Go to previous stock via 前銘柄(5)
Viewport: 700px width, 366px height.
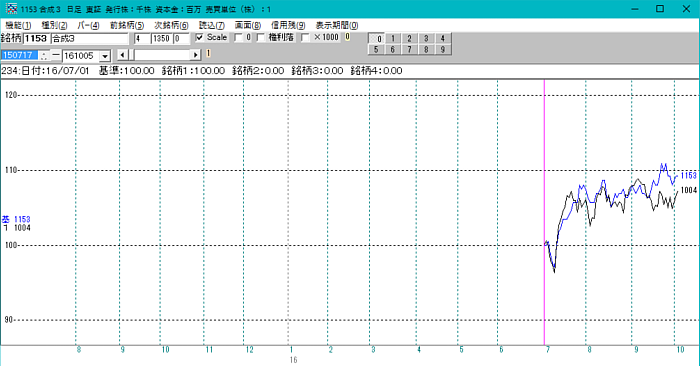point(127,25)
